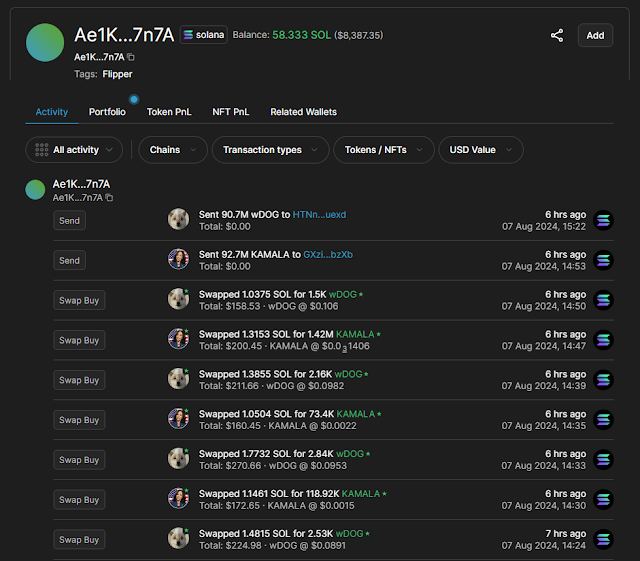Click Solana explorer icon for 14:24 transaction
Screen dimensions: 640x561
[x=603, y=539]
